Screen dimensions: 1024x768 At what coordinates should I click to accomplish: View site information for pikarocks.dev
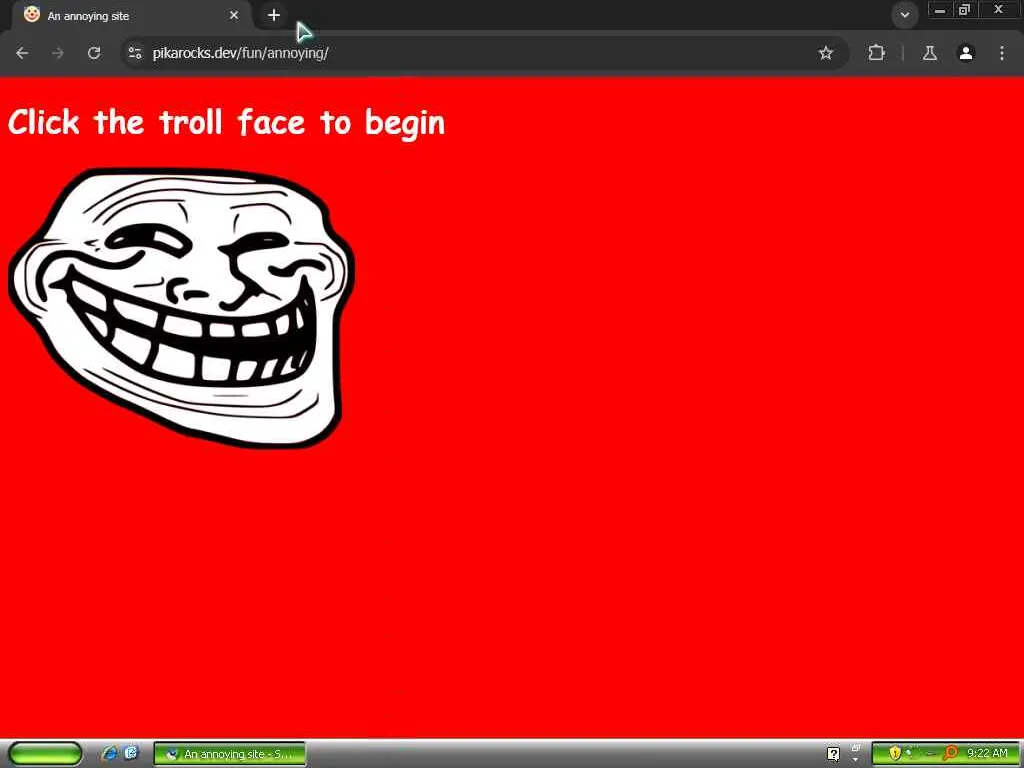click(x=135, y=53)
